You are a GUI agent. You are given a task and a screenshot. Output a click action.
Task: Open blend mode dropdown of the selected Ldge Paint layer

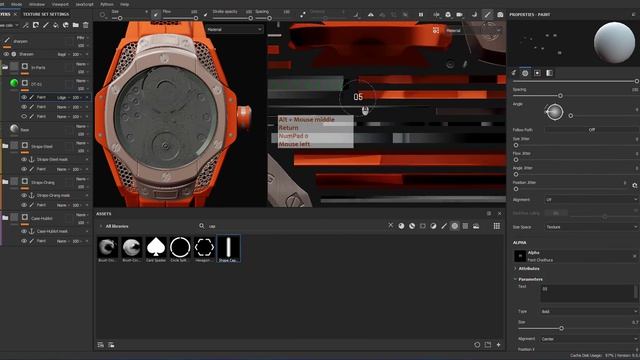(x=63, y=98)
